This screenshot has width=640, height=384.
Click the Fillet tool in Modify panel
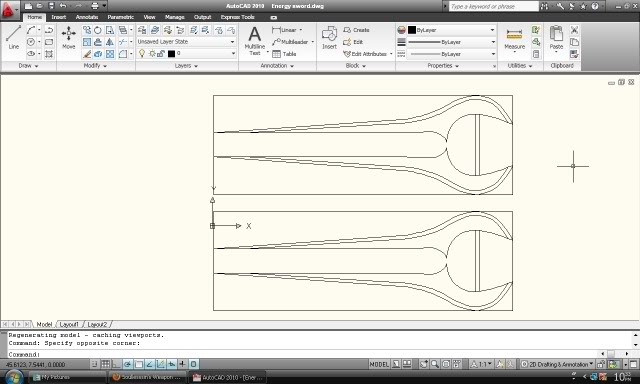[x=122, y=53]
